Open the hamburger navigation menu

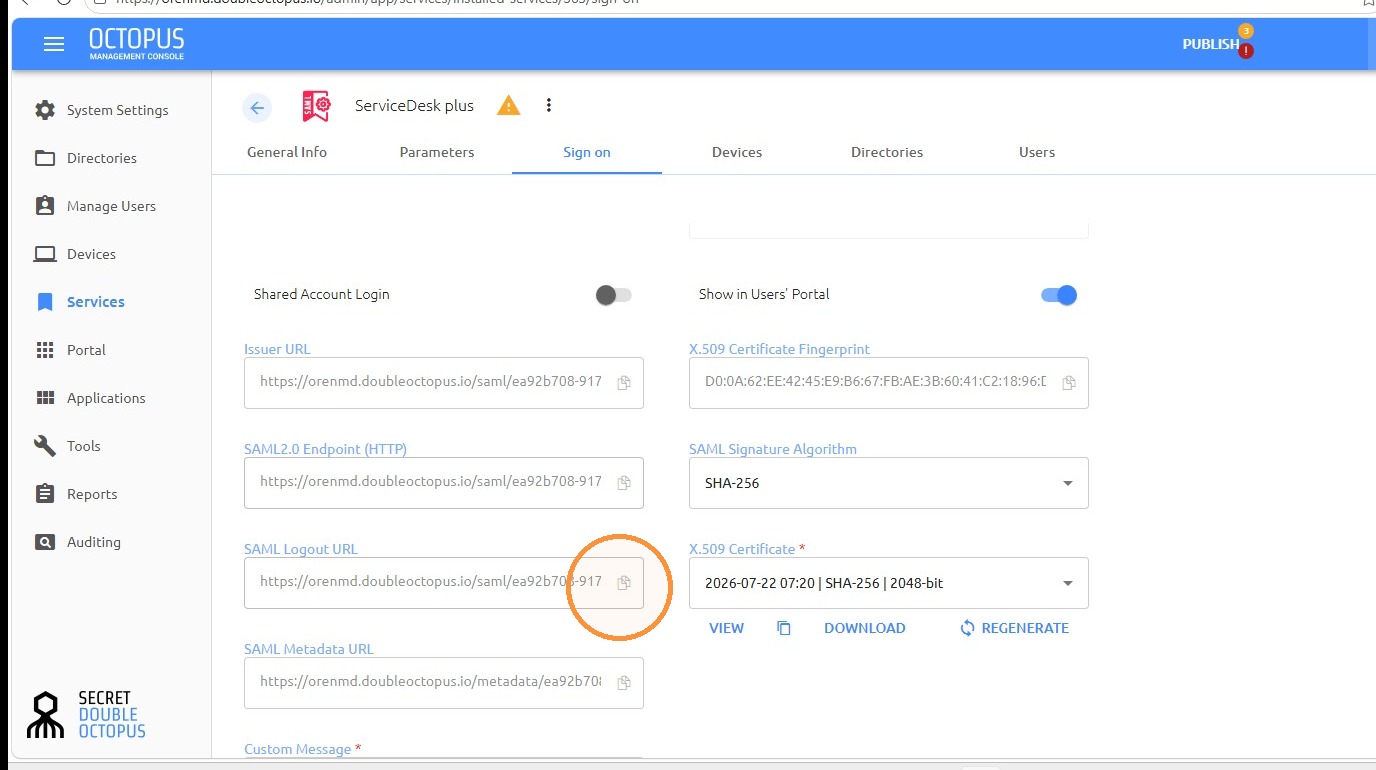(x=54, y=44)
